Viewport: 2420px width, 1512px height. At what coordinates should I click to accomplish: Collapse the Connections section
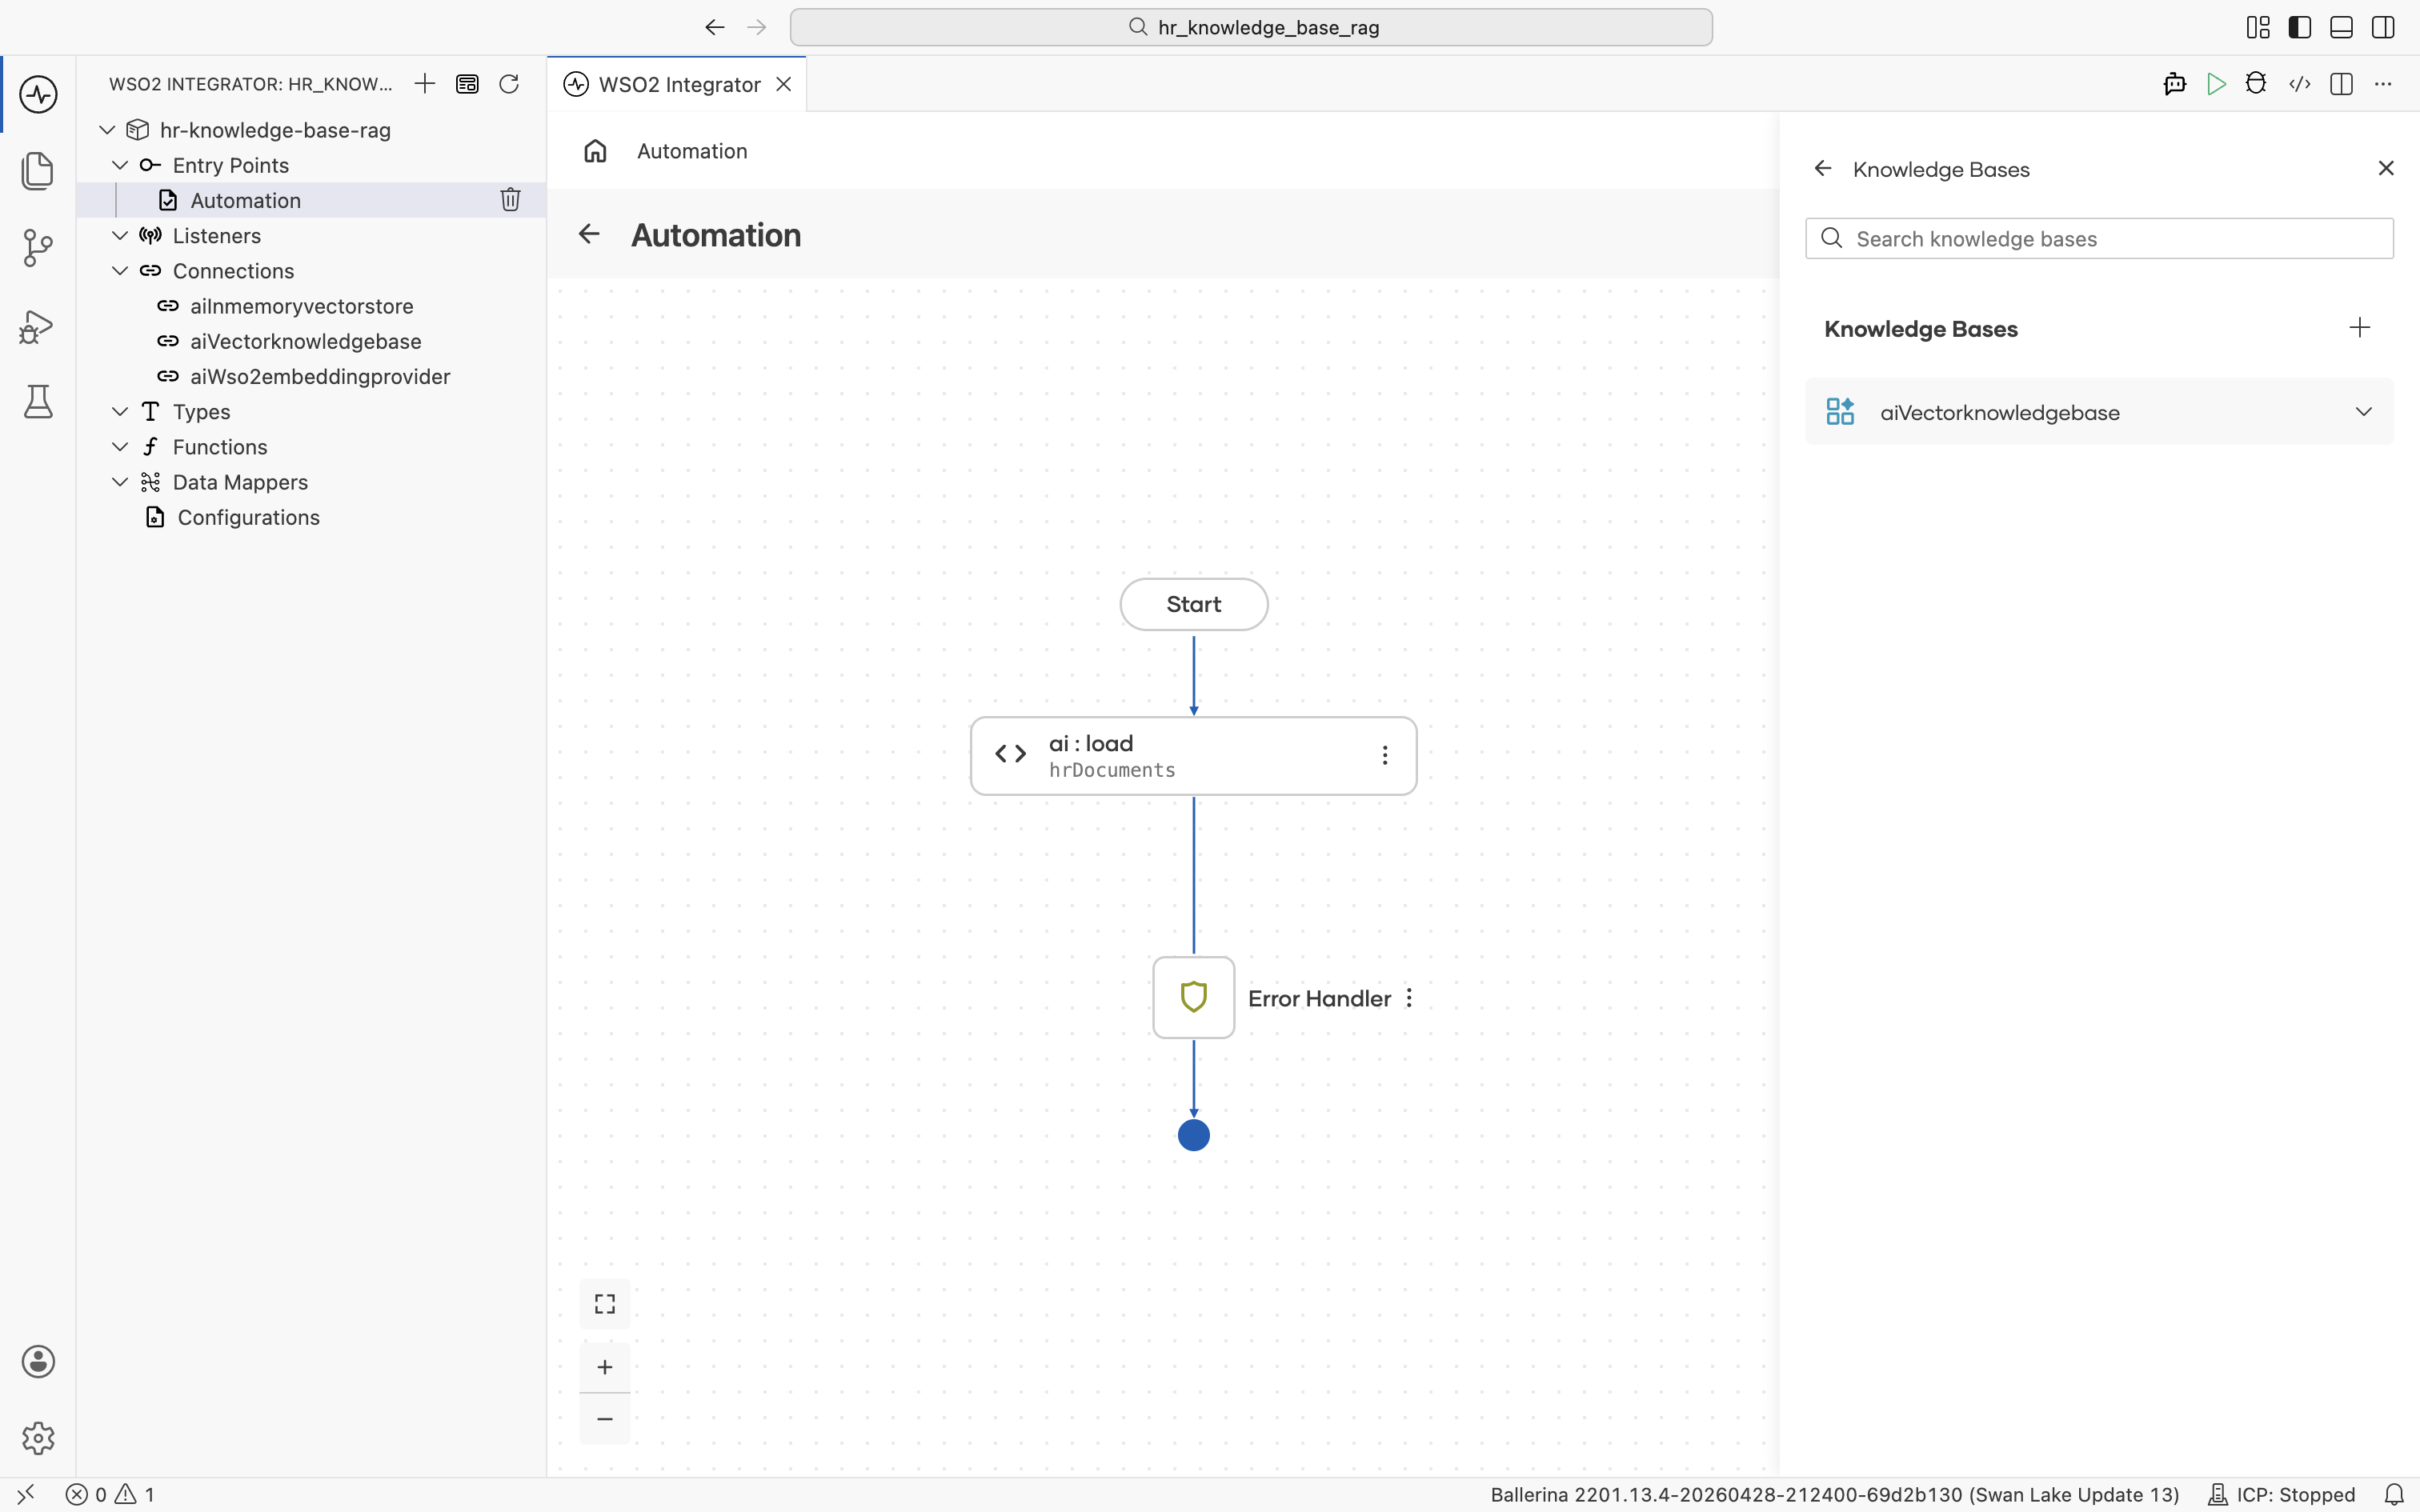click(120, 271)
